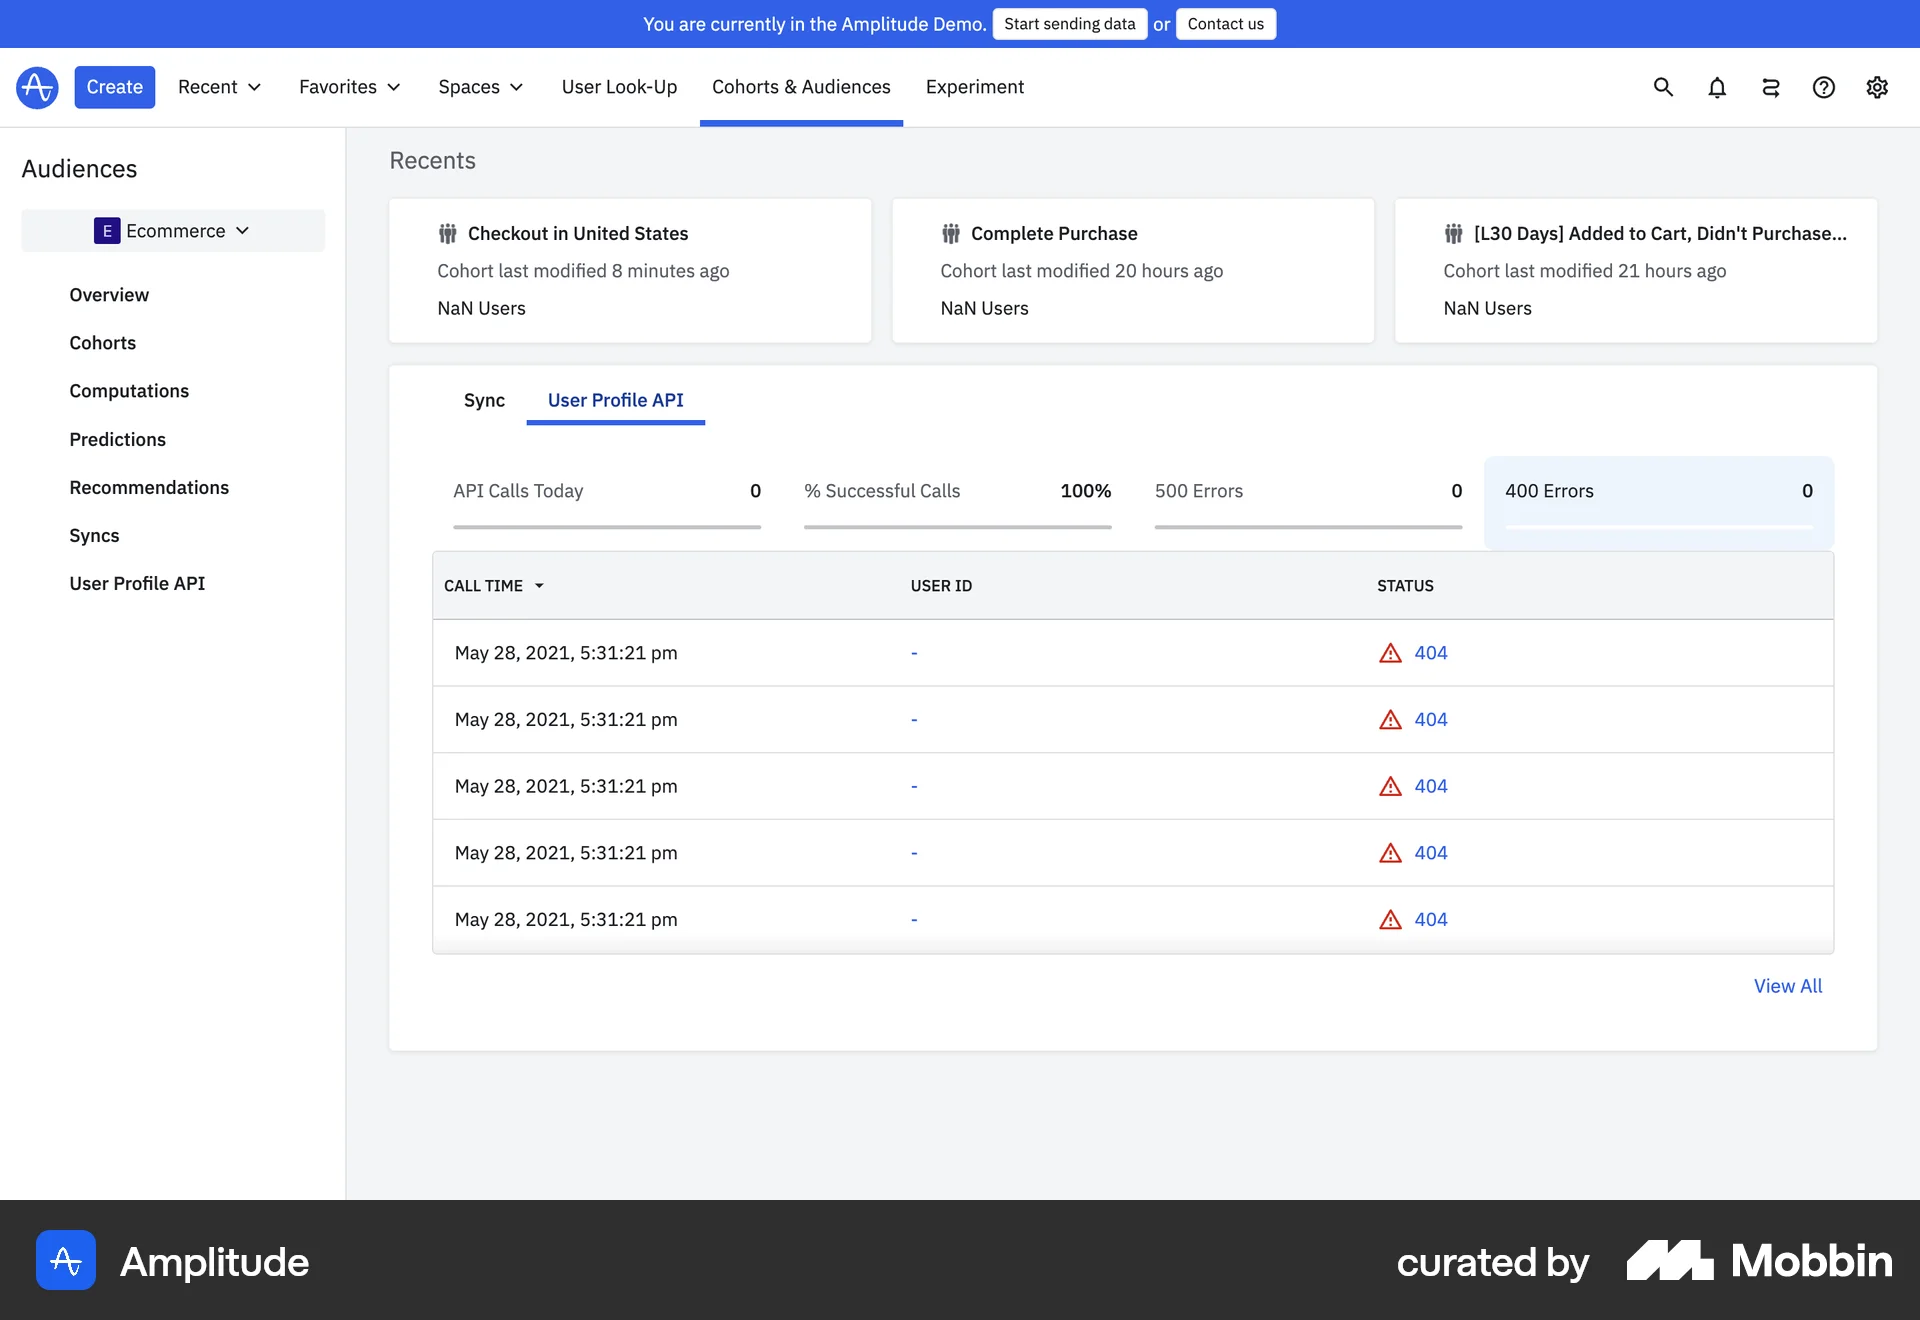Click the data sources routing icon
Image resolution: width=1920 pixels, height=1320 pixels.
click(x=1770, y=88)
